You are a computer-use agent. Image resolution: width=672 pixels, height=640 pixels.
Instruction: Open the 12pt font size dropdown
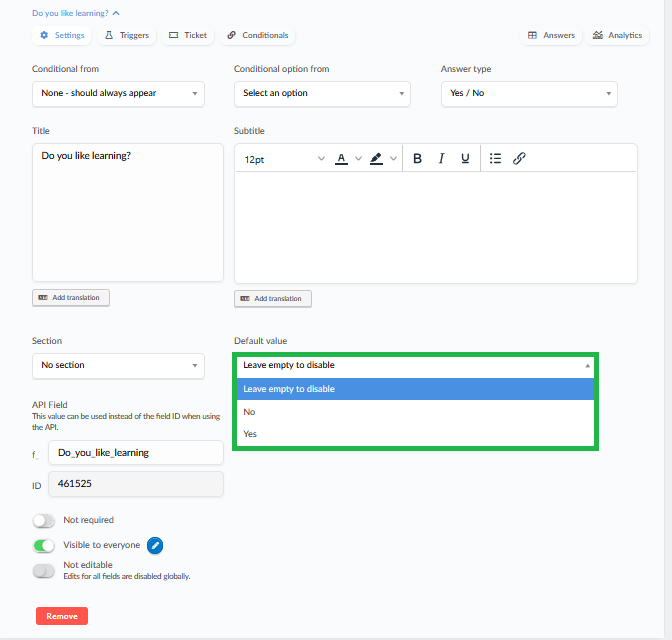pyautogui.click(x=284, y=159)
